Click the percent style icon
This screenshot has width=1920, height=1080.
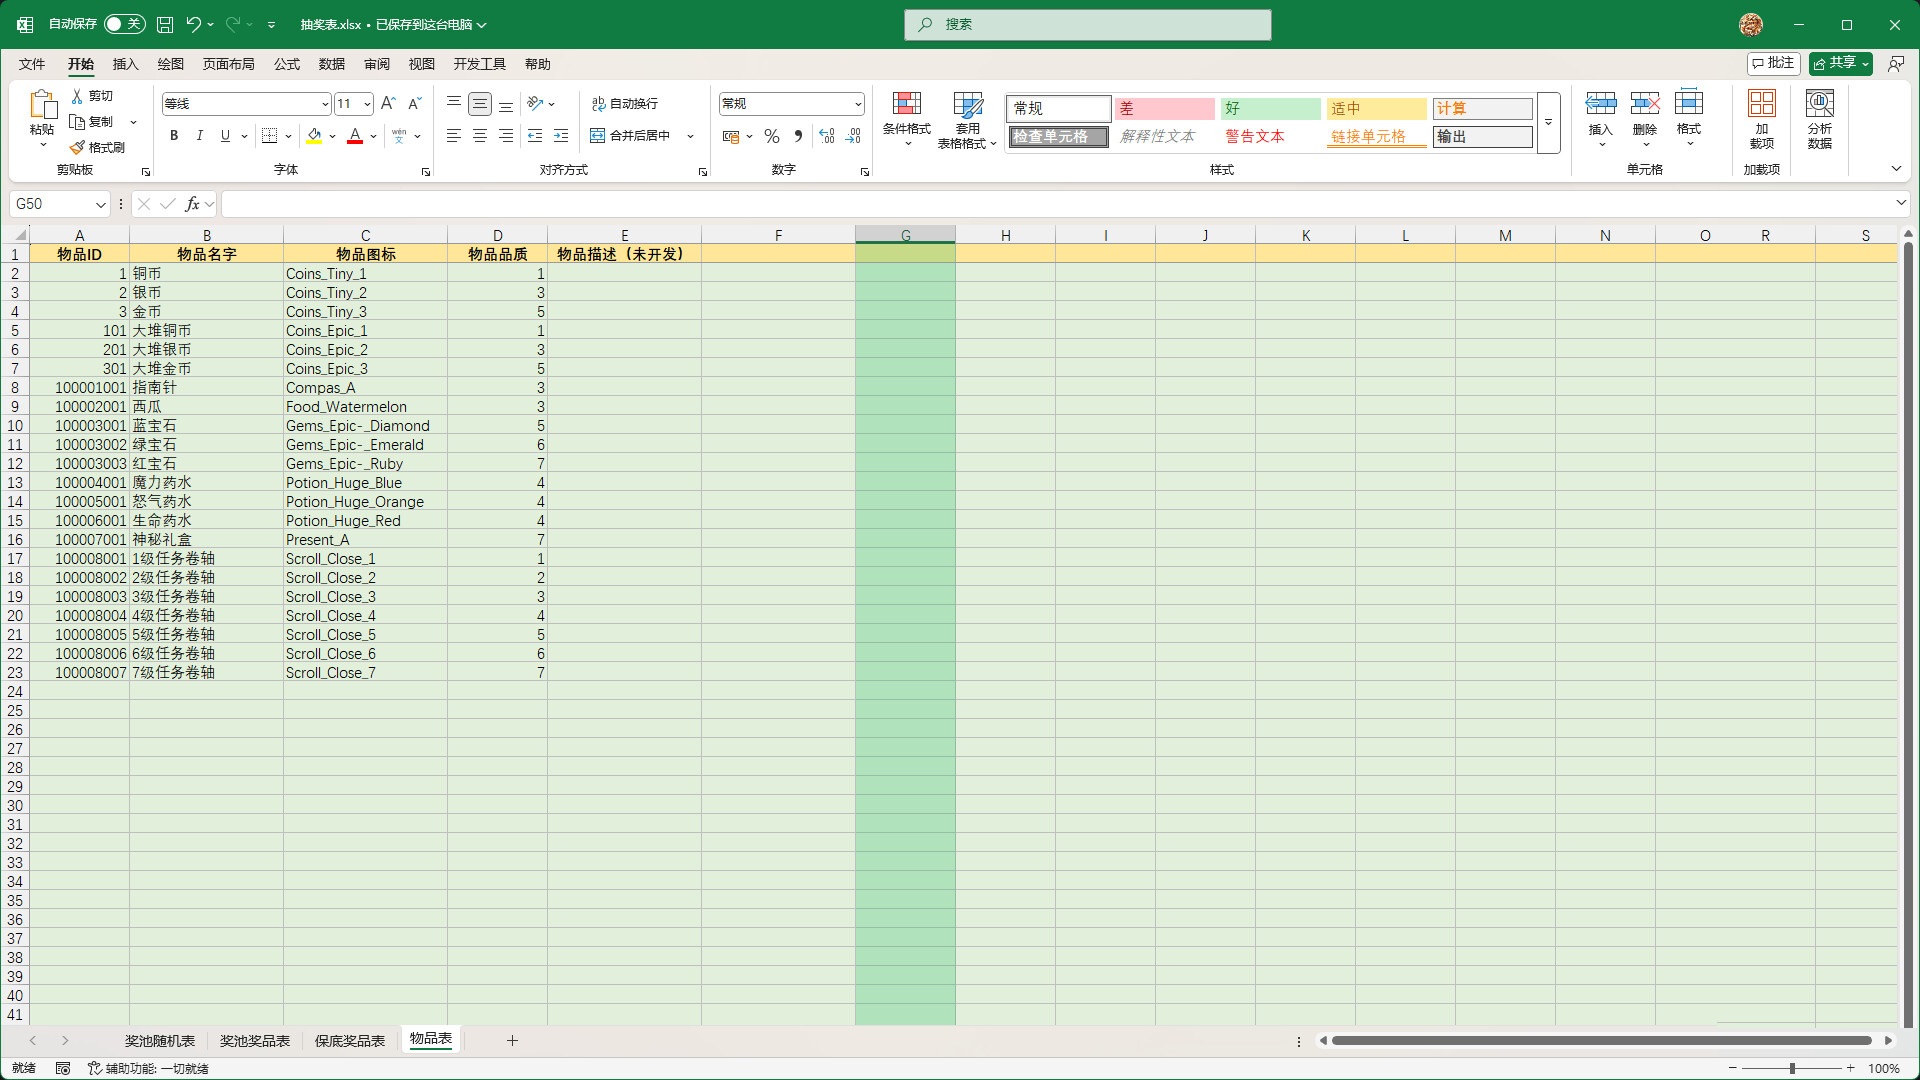[771, 136]
